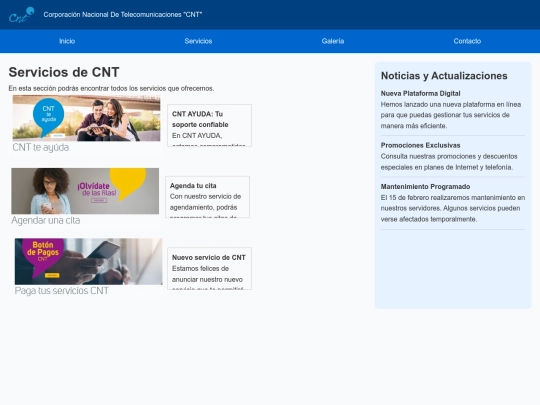Image resolution: width=540 pixels, height=405 pixels.
Task: Click the Noticias y Actualizaciones heading
Action: click(444, 76)
